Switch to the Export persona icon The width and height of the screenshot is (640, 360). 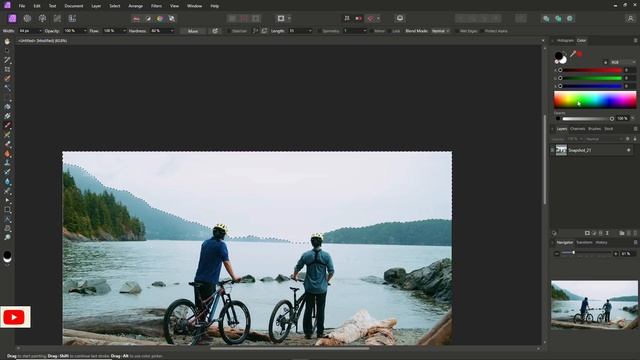point(72,18)
